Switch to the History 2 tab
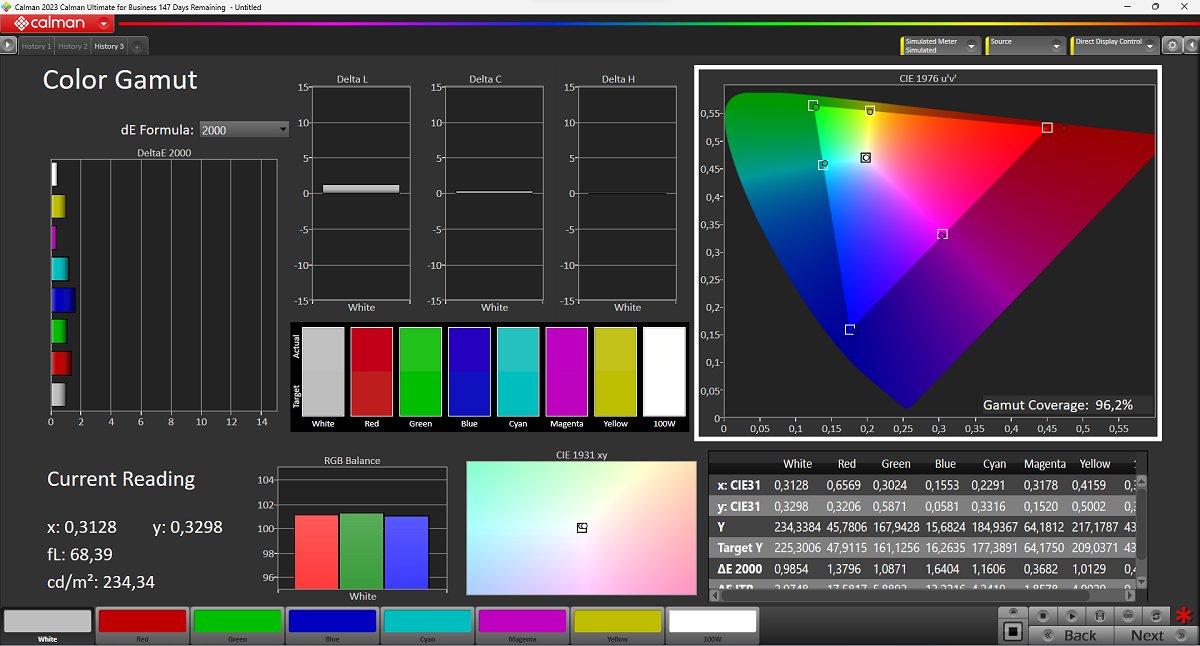 point(72,46)
